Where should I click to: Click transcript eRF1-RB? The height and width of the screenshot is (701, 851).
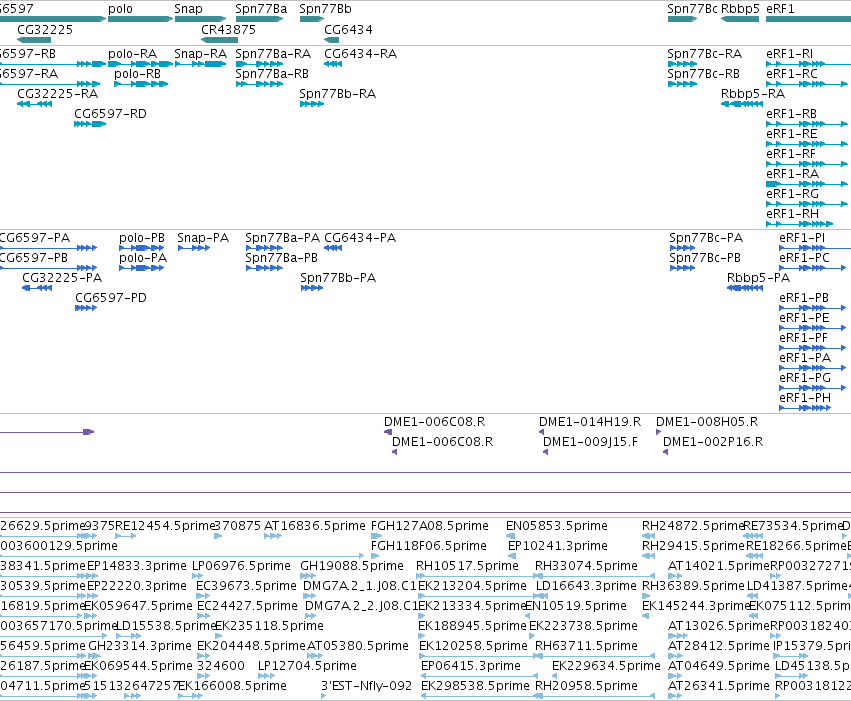coord(791,114)
